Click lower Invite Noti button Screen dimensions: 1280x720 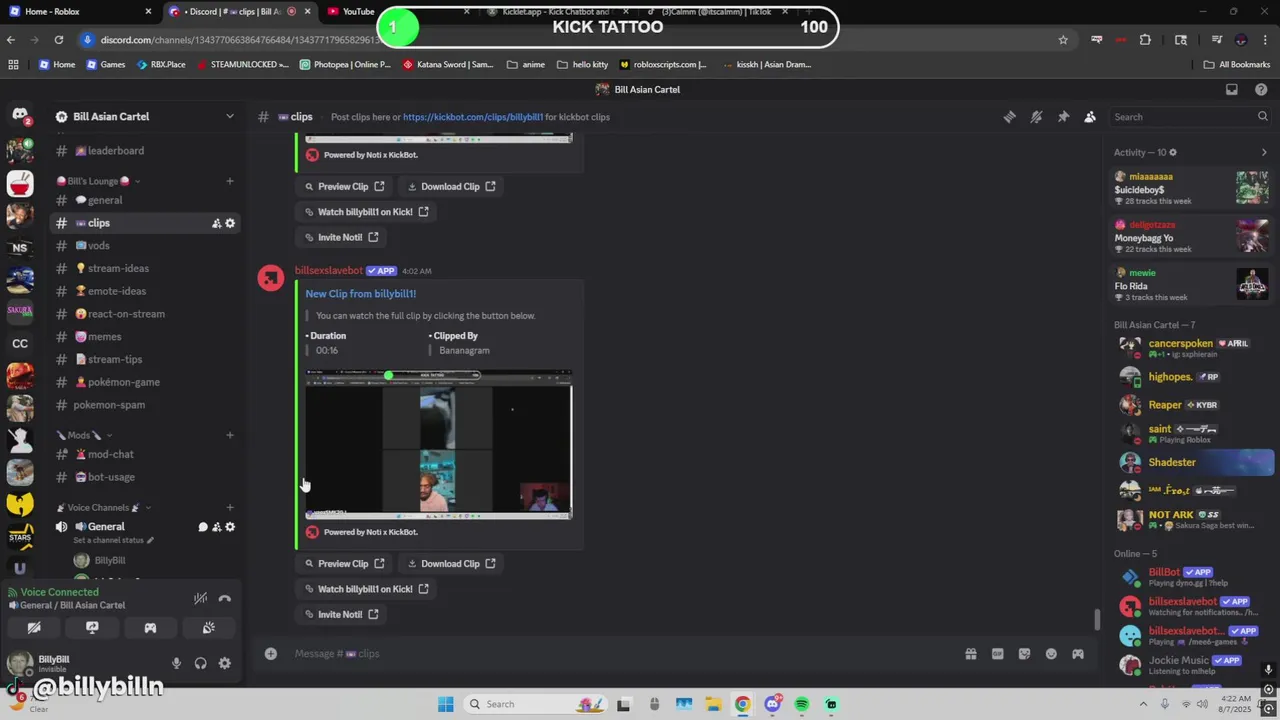(342, 615)
